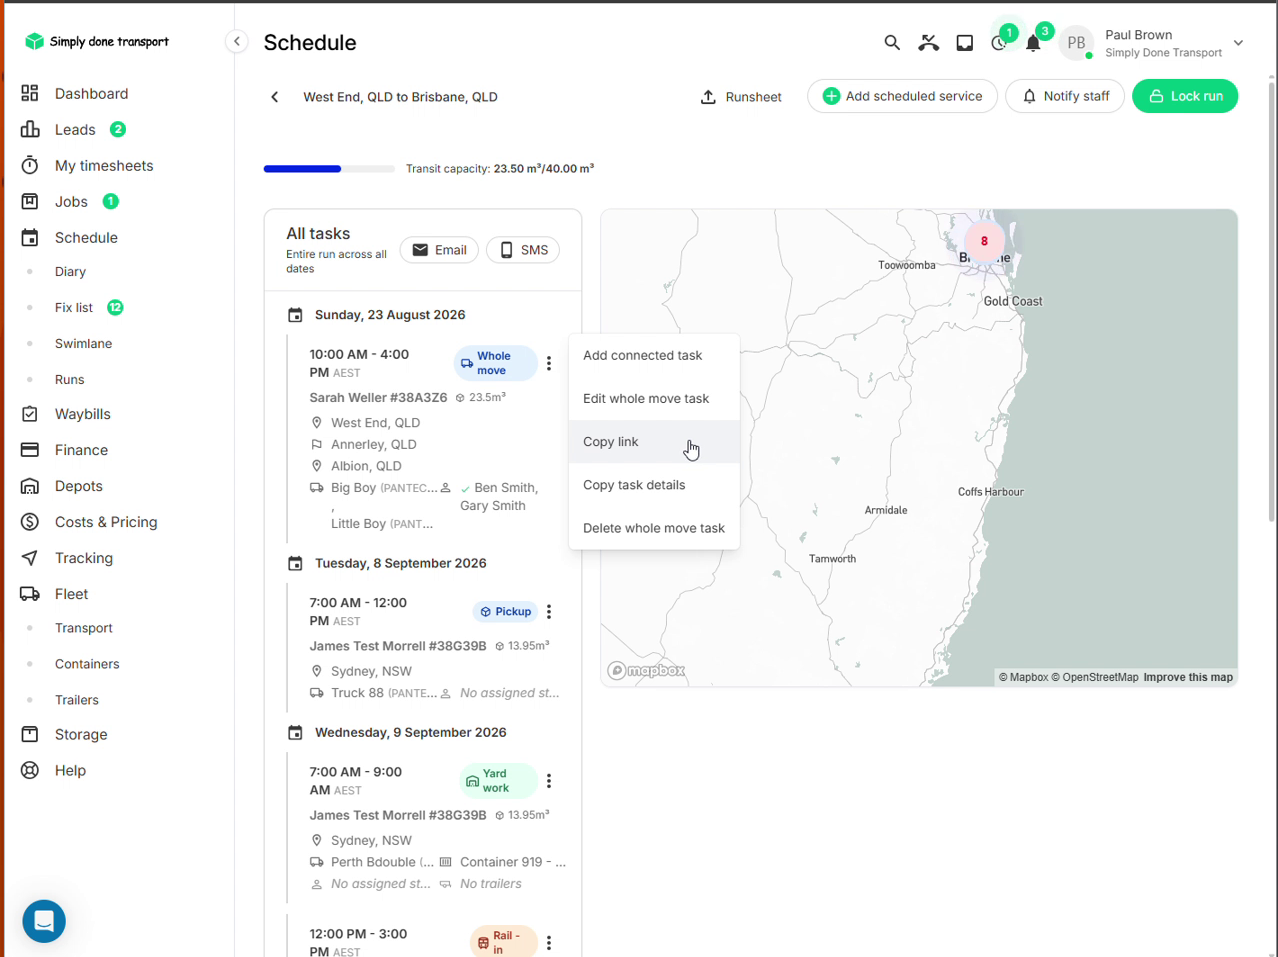
Task: Choose Edit whole move task
Action: click(654, 398)
